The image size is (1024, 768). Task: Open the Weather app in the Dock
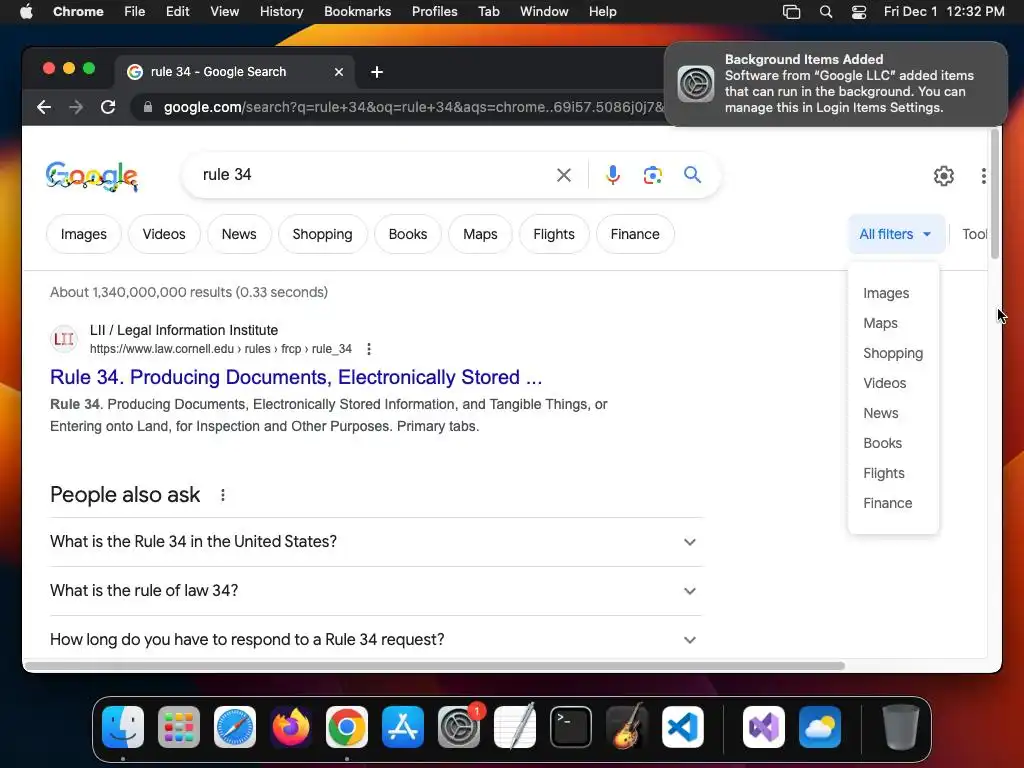point(820,726)
